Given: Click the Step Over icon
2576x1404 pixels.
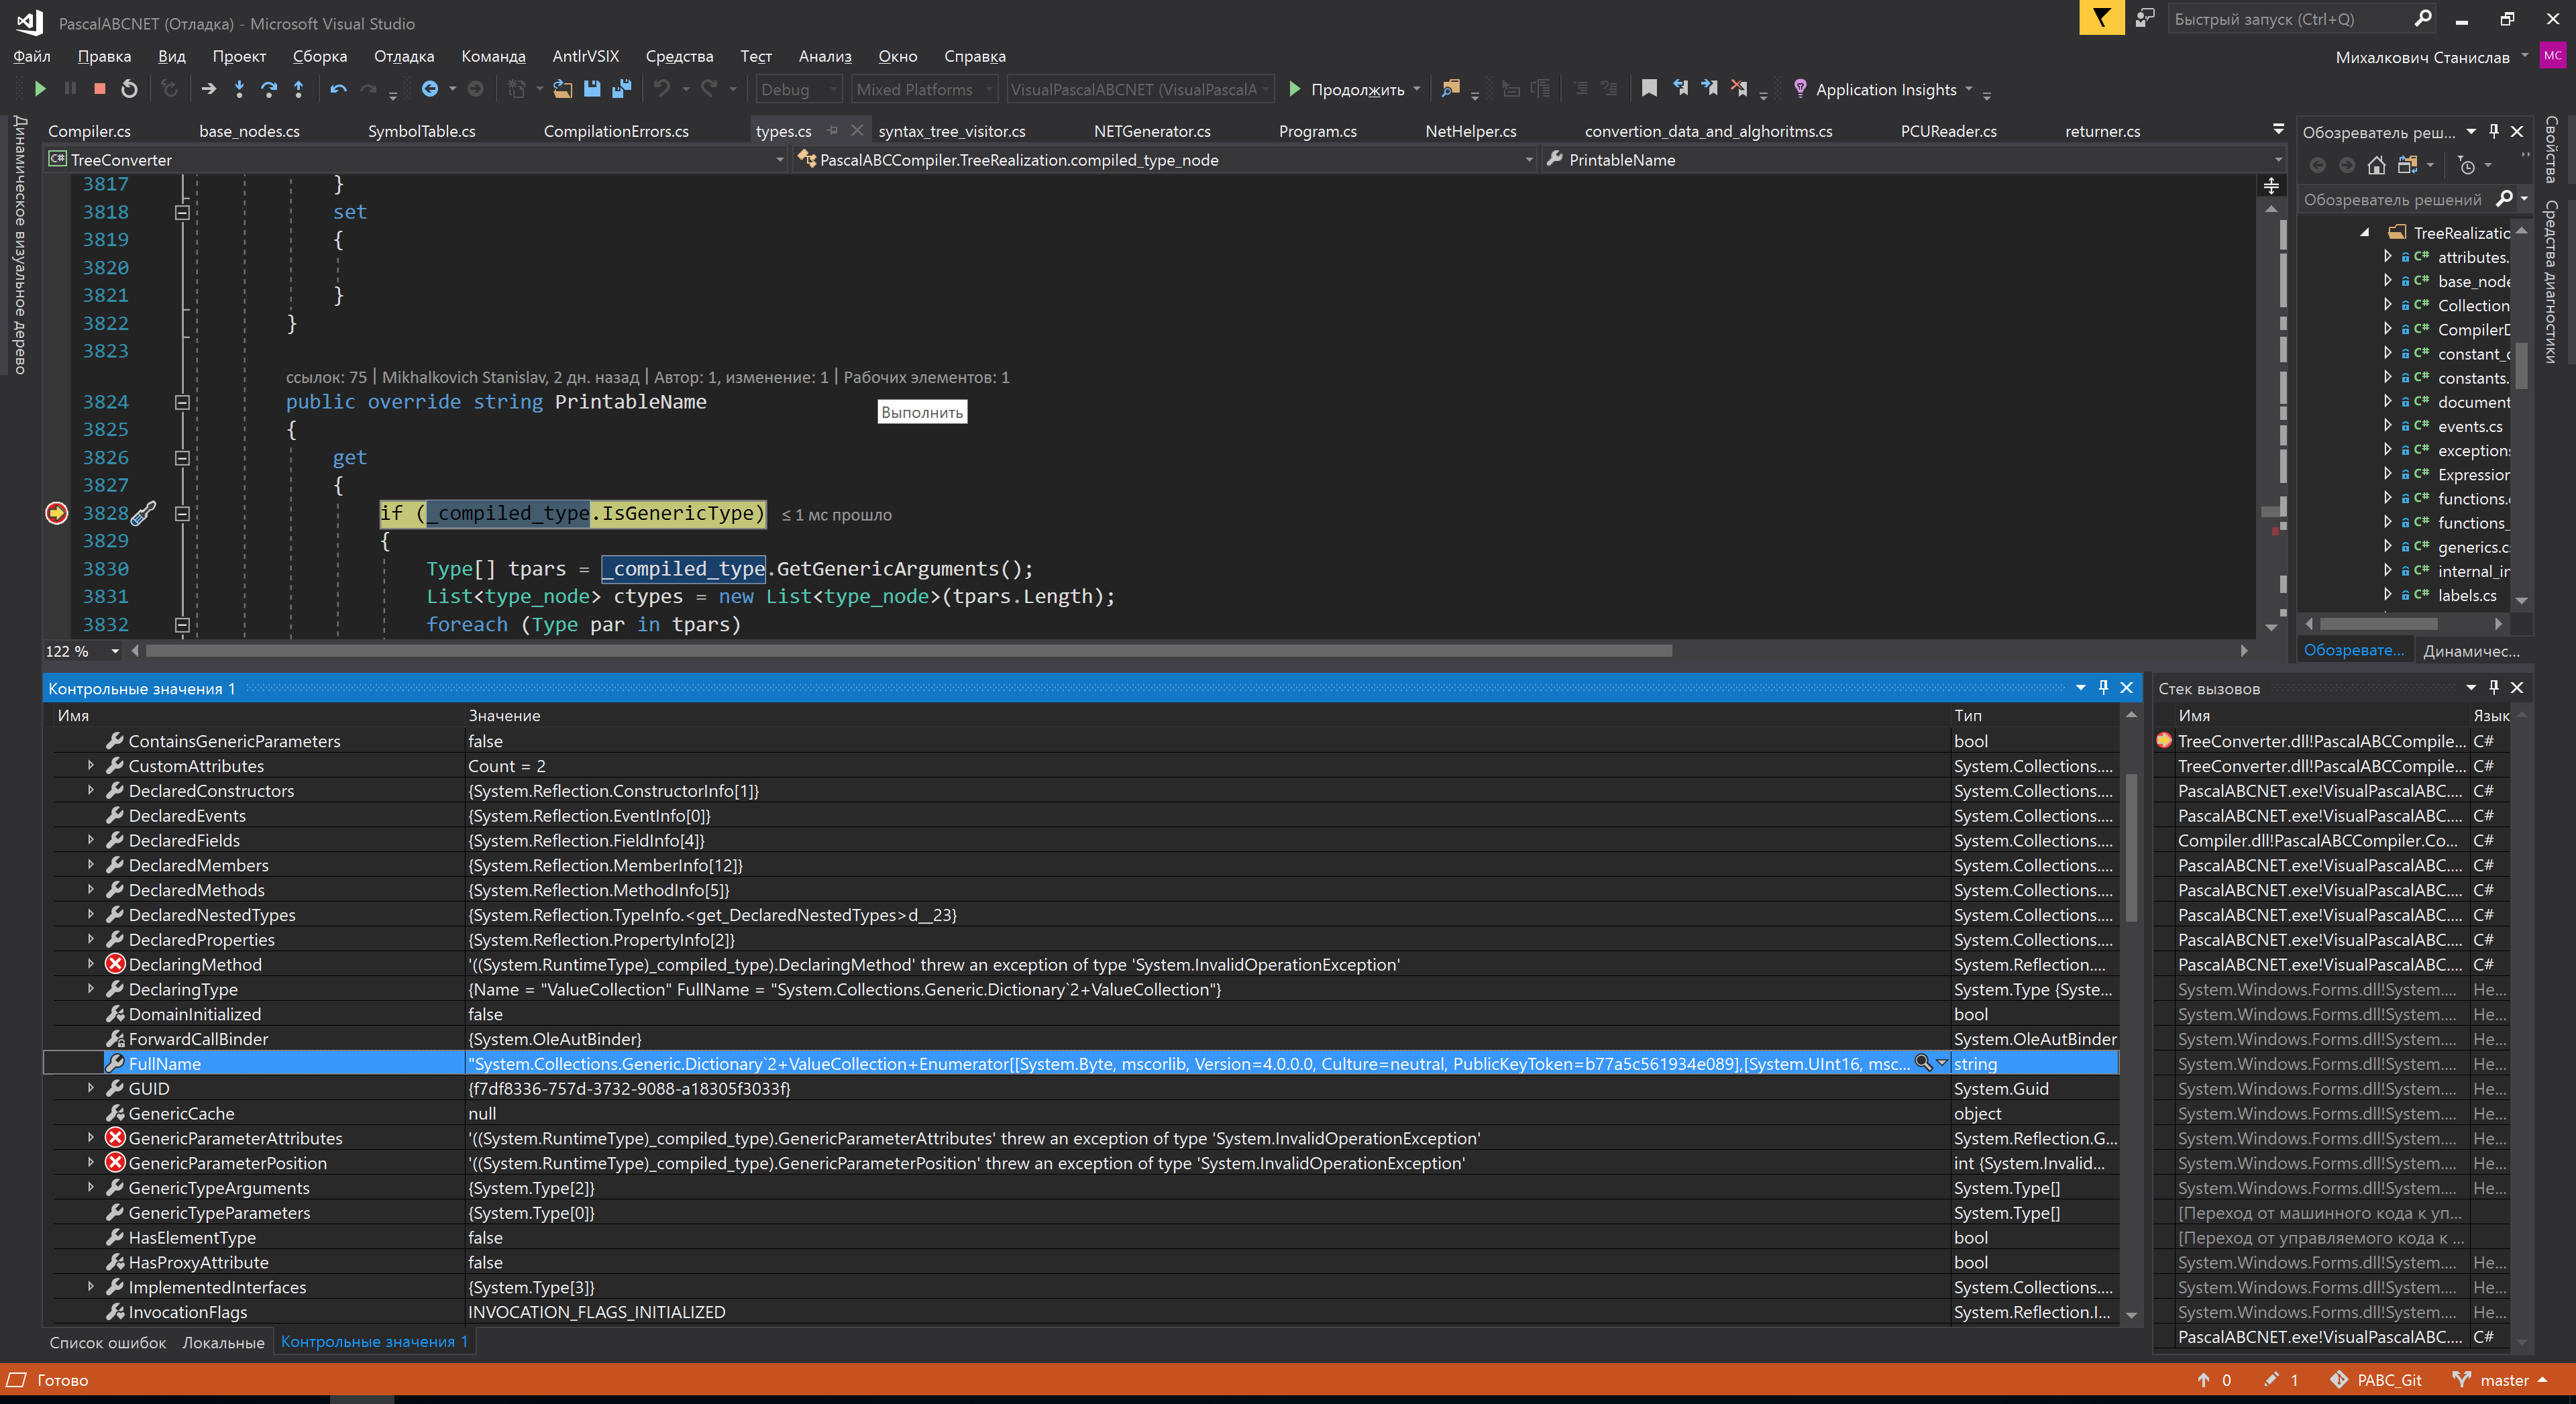Looking at the screenshot, I should [268, 89].
